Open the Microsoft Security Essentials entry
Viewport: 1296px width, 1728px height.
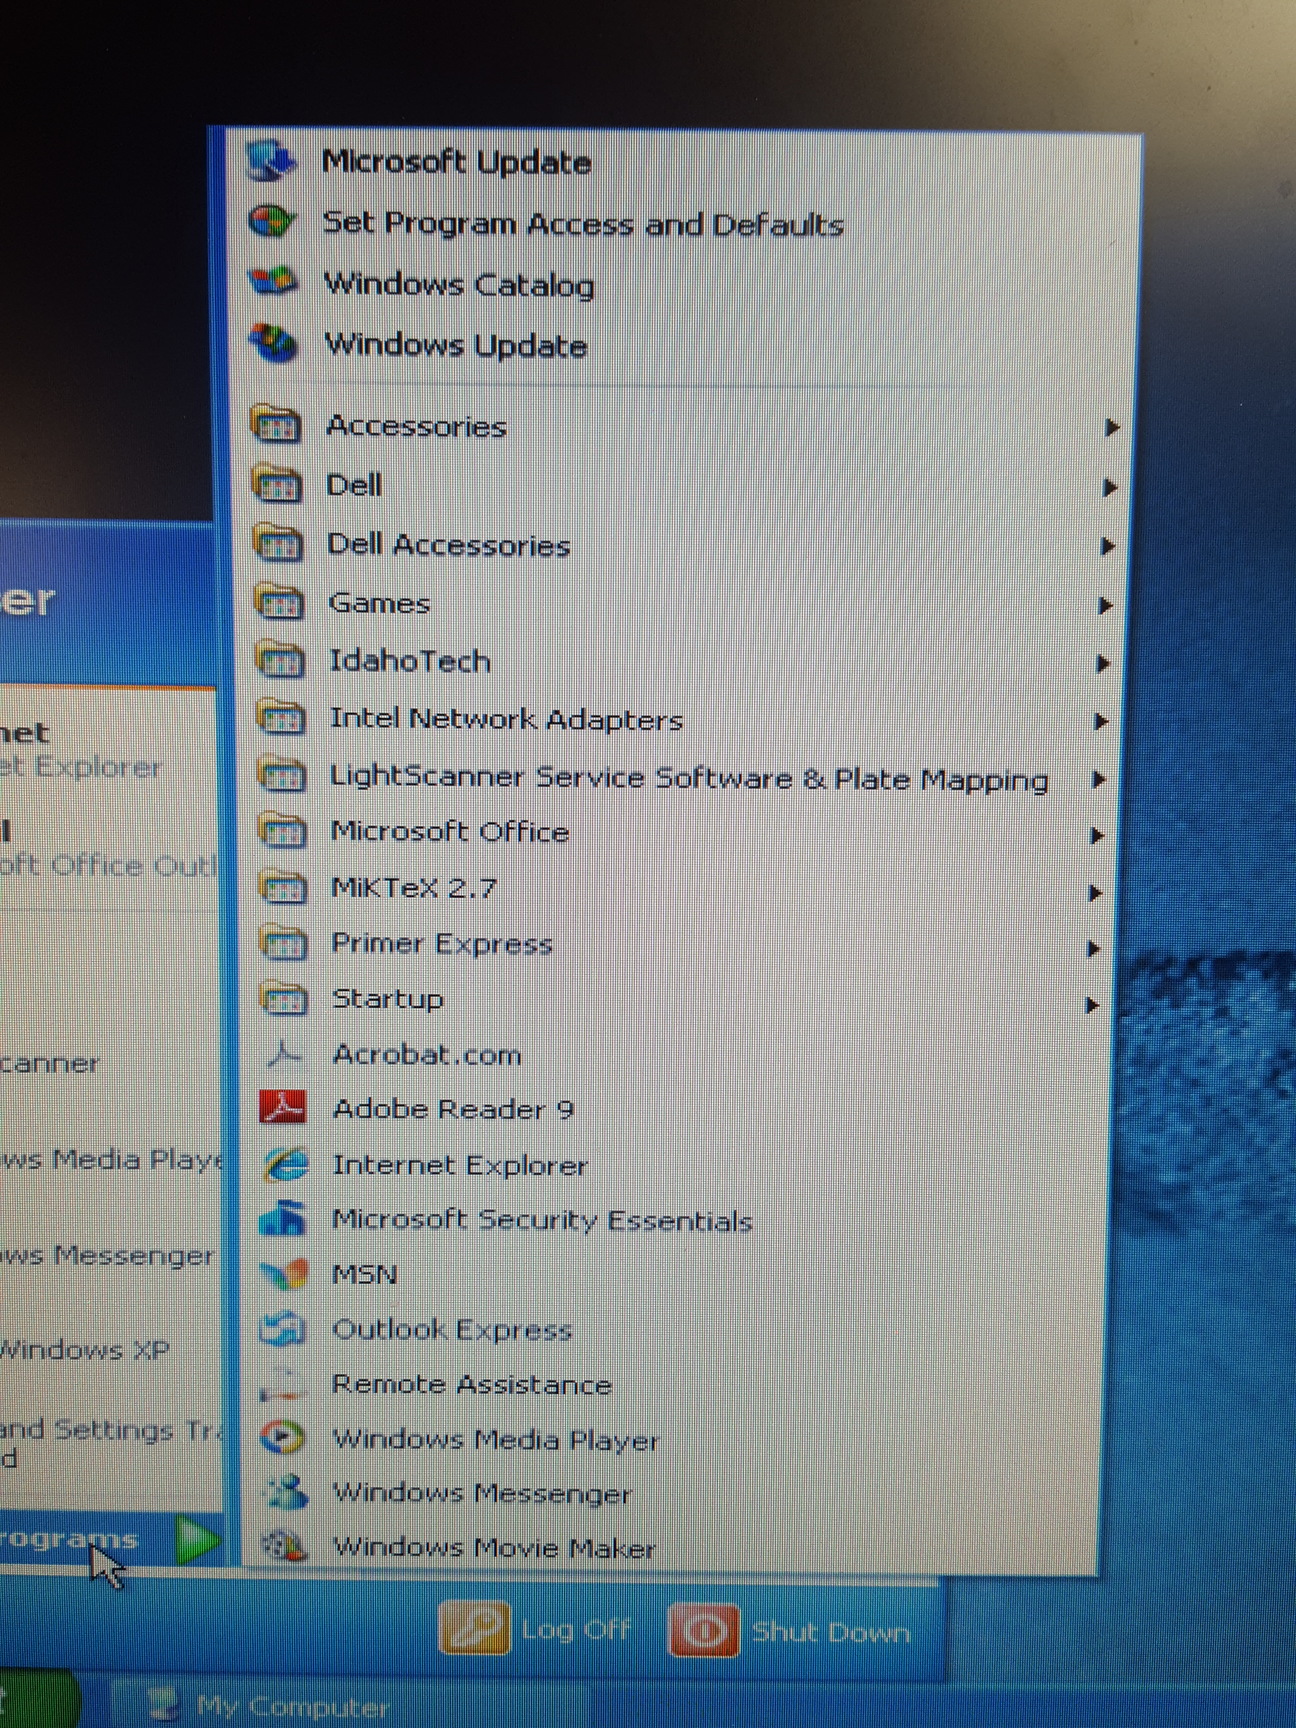(x=542, y=1220)
